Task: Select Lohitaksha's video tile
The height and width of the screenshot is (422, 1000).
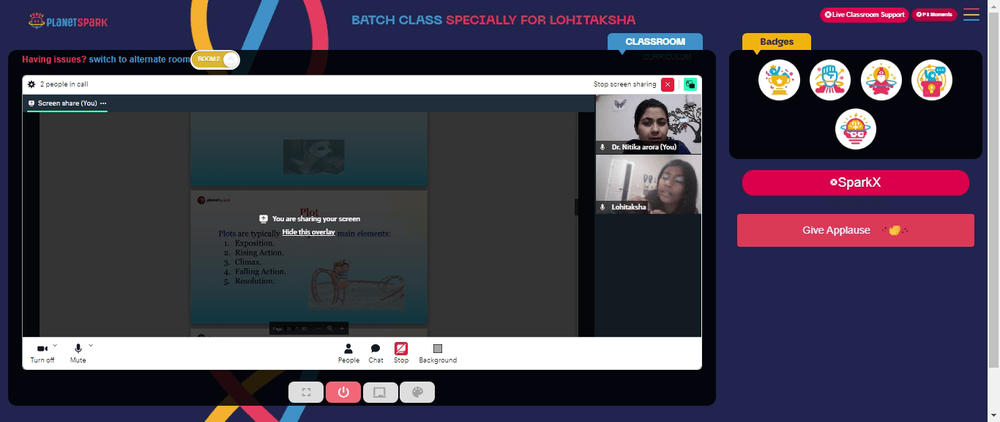Action: point(648,185)
